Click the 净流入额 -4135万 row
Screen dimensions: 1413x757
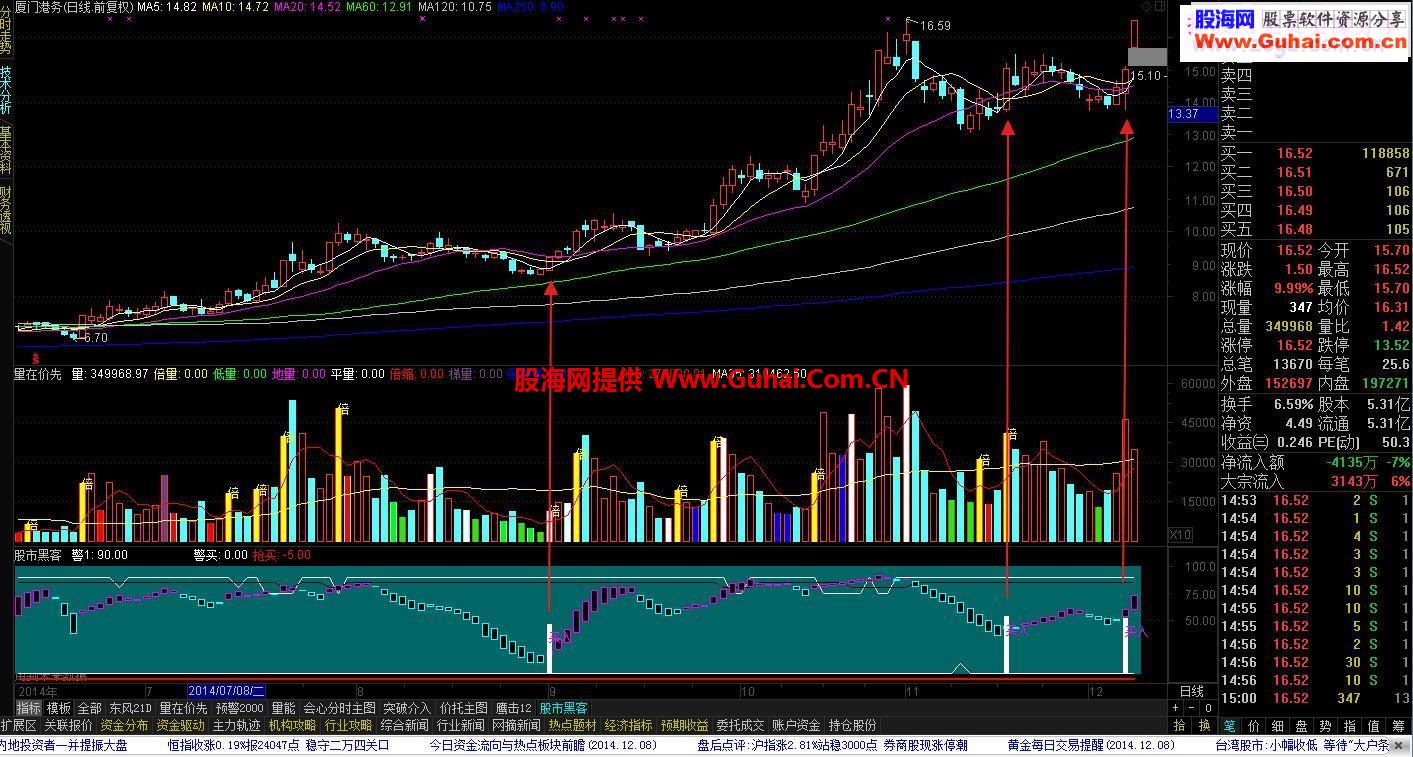pos(1315,462)
